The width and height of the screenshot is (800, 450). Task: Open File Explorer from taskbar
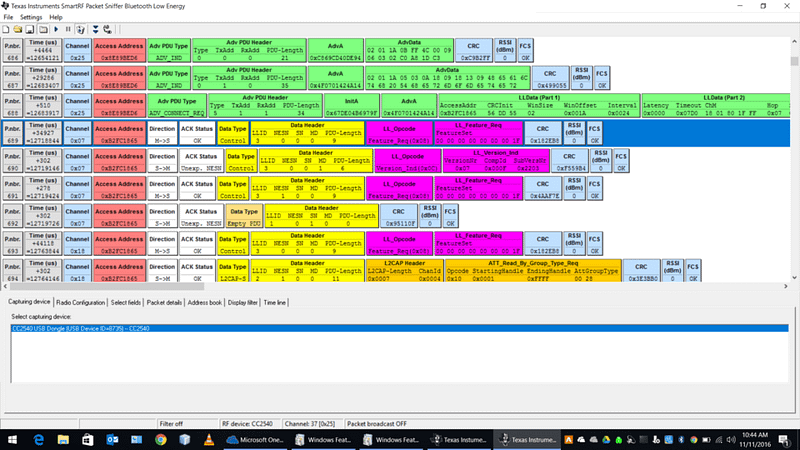[63, 439]
